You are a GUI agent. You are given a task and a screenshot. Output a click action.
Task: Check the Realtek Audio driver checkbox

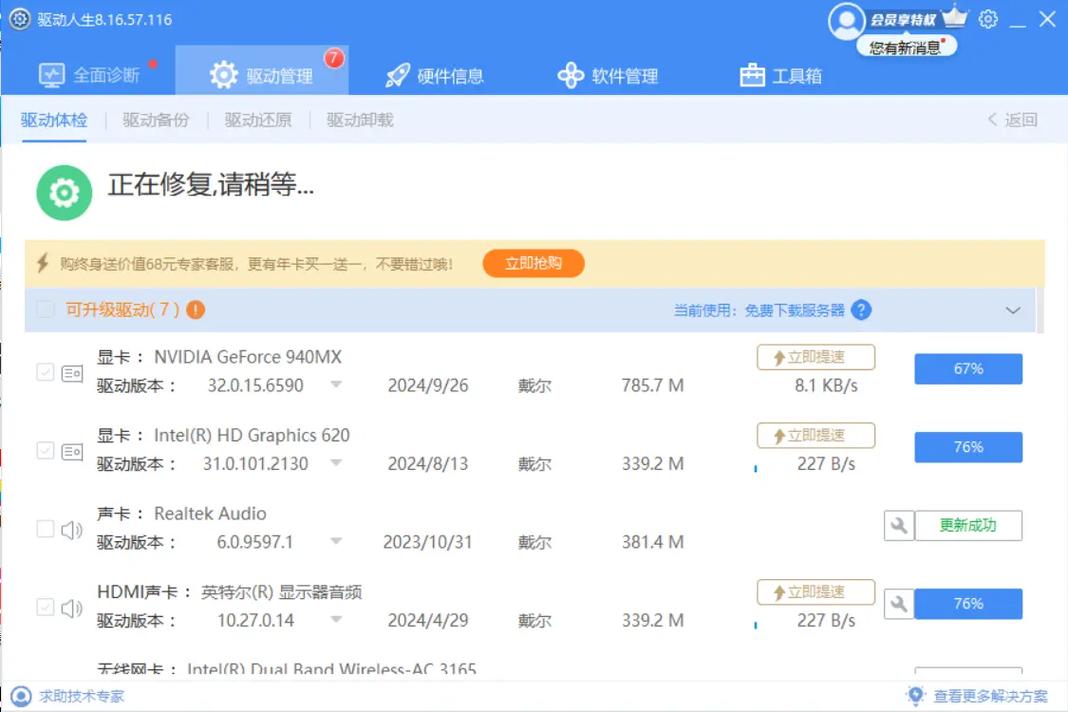point(44,528)
